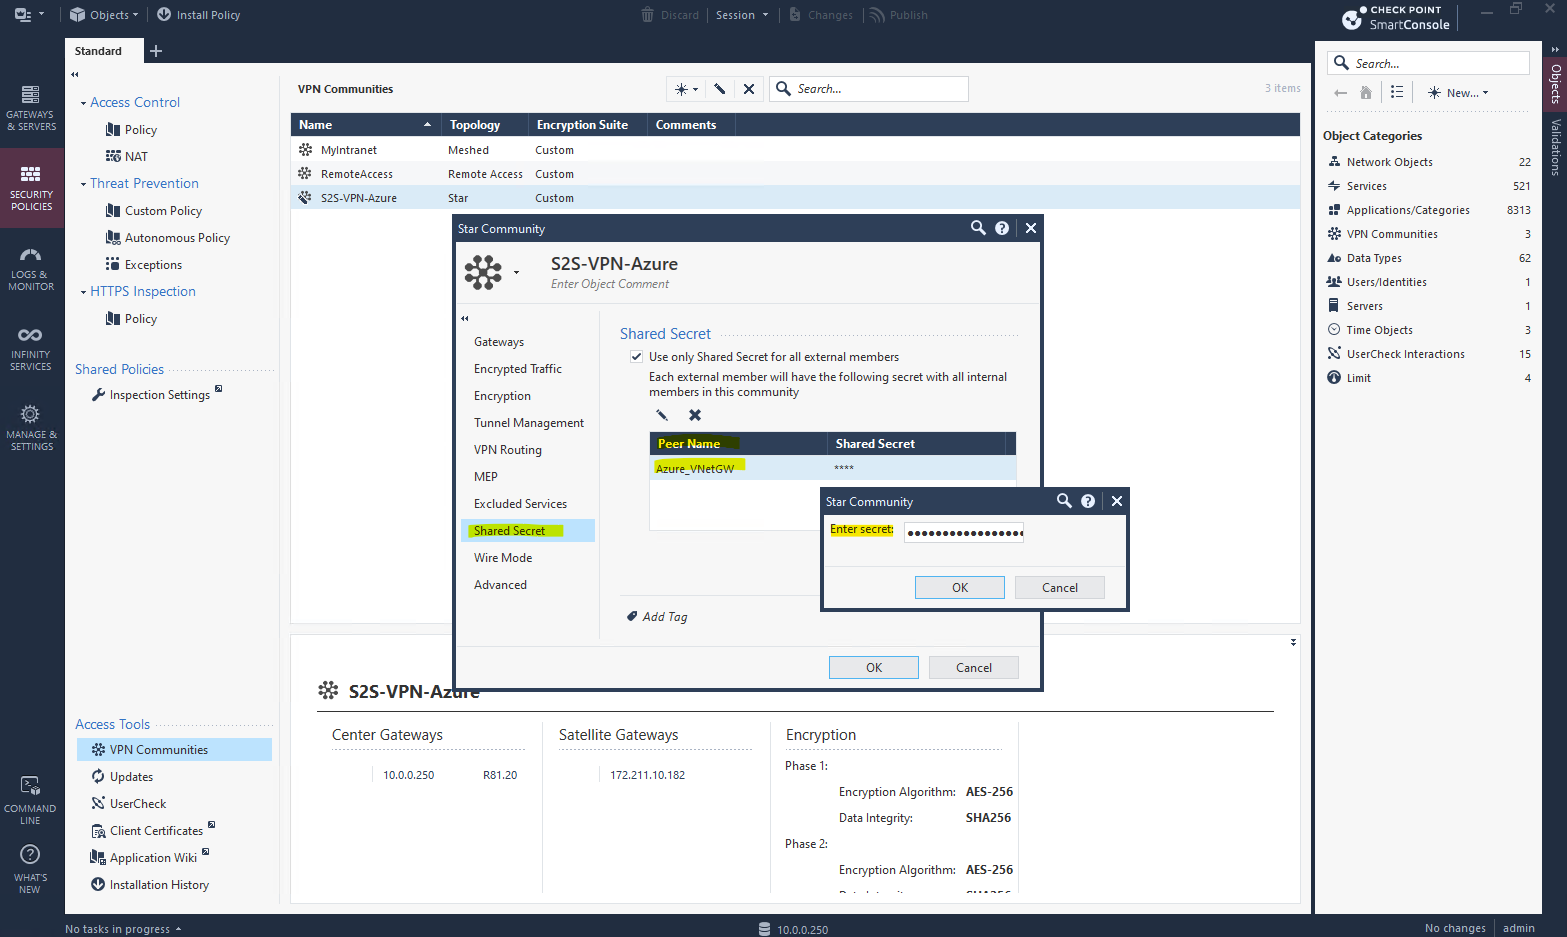
Task: Click the Install Policy button
Action: coord(199,15)
